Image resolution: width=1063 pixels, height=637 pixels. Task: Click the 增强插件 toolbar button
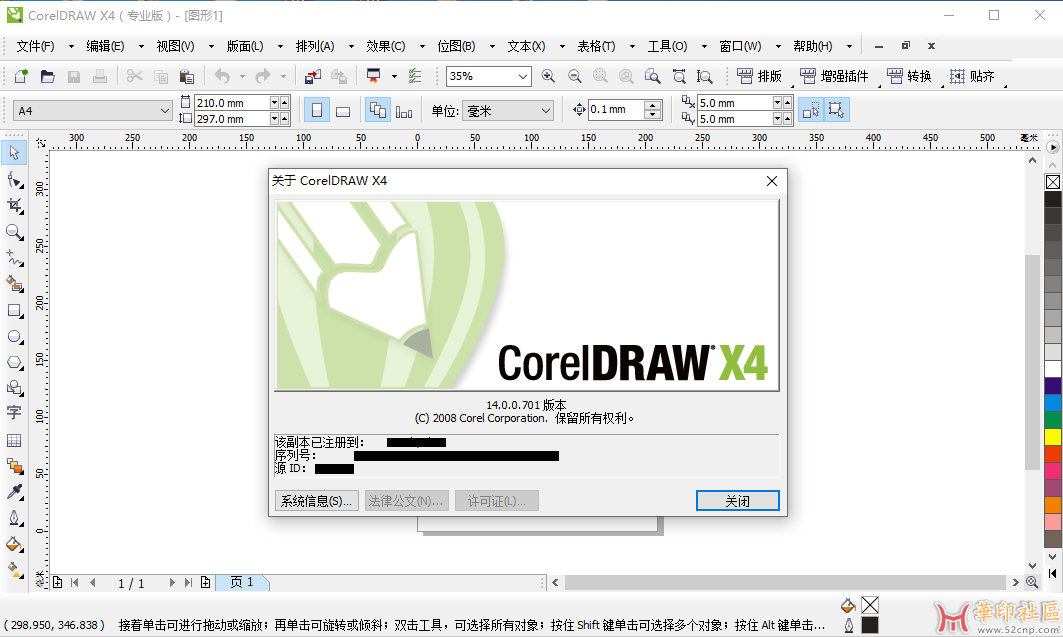point(835,76)
